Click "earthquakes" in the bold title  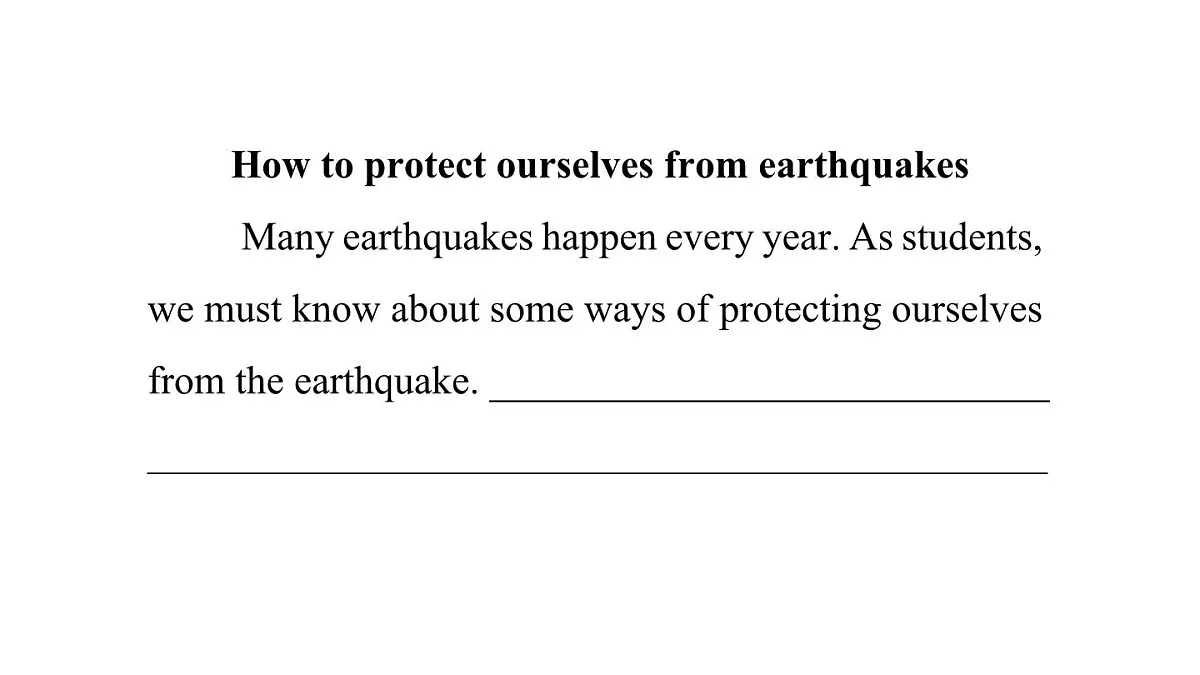coord(863,165)
